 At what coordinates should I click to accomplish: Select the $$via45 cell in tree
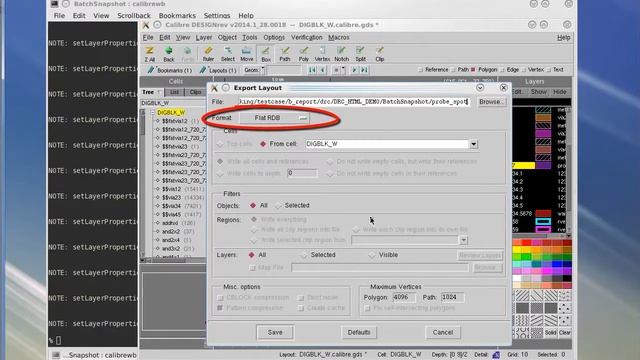(x=171, y=214)
